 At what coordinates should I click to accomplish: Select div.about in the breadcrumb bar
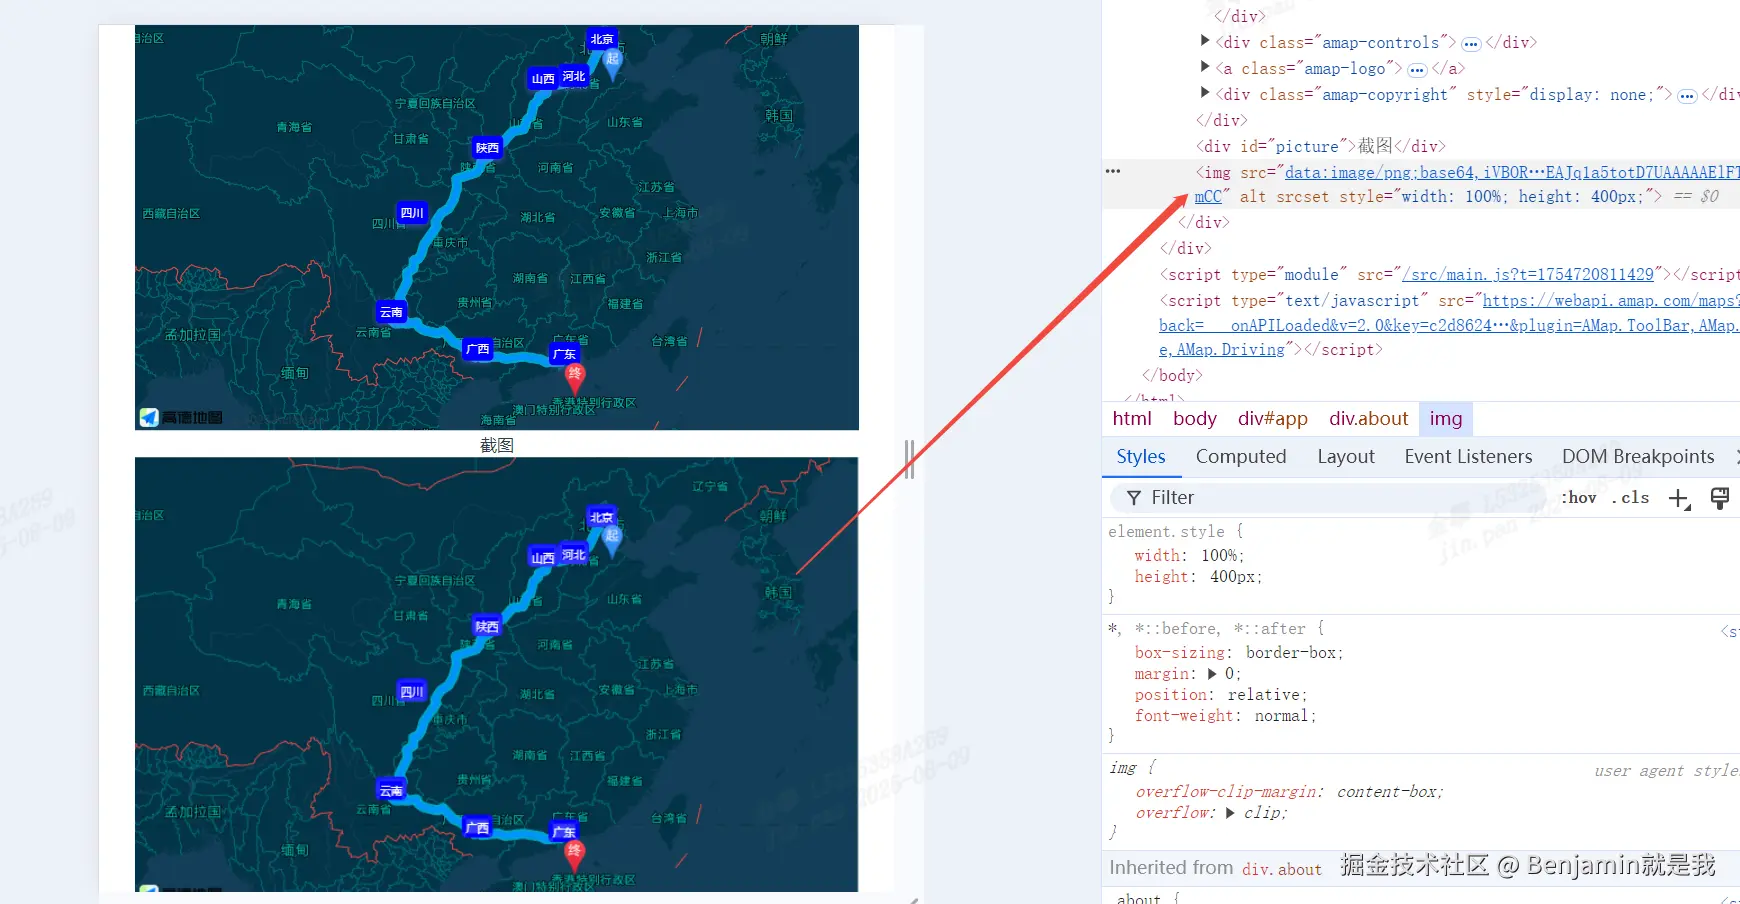point(1369,419)
